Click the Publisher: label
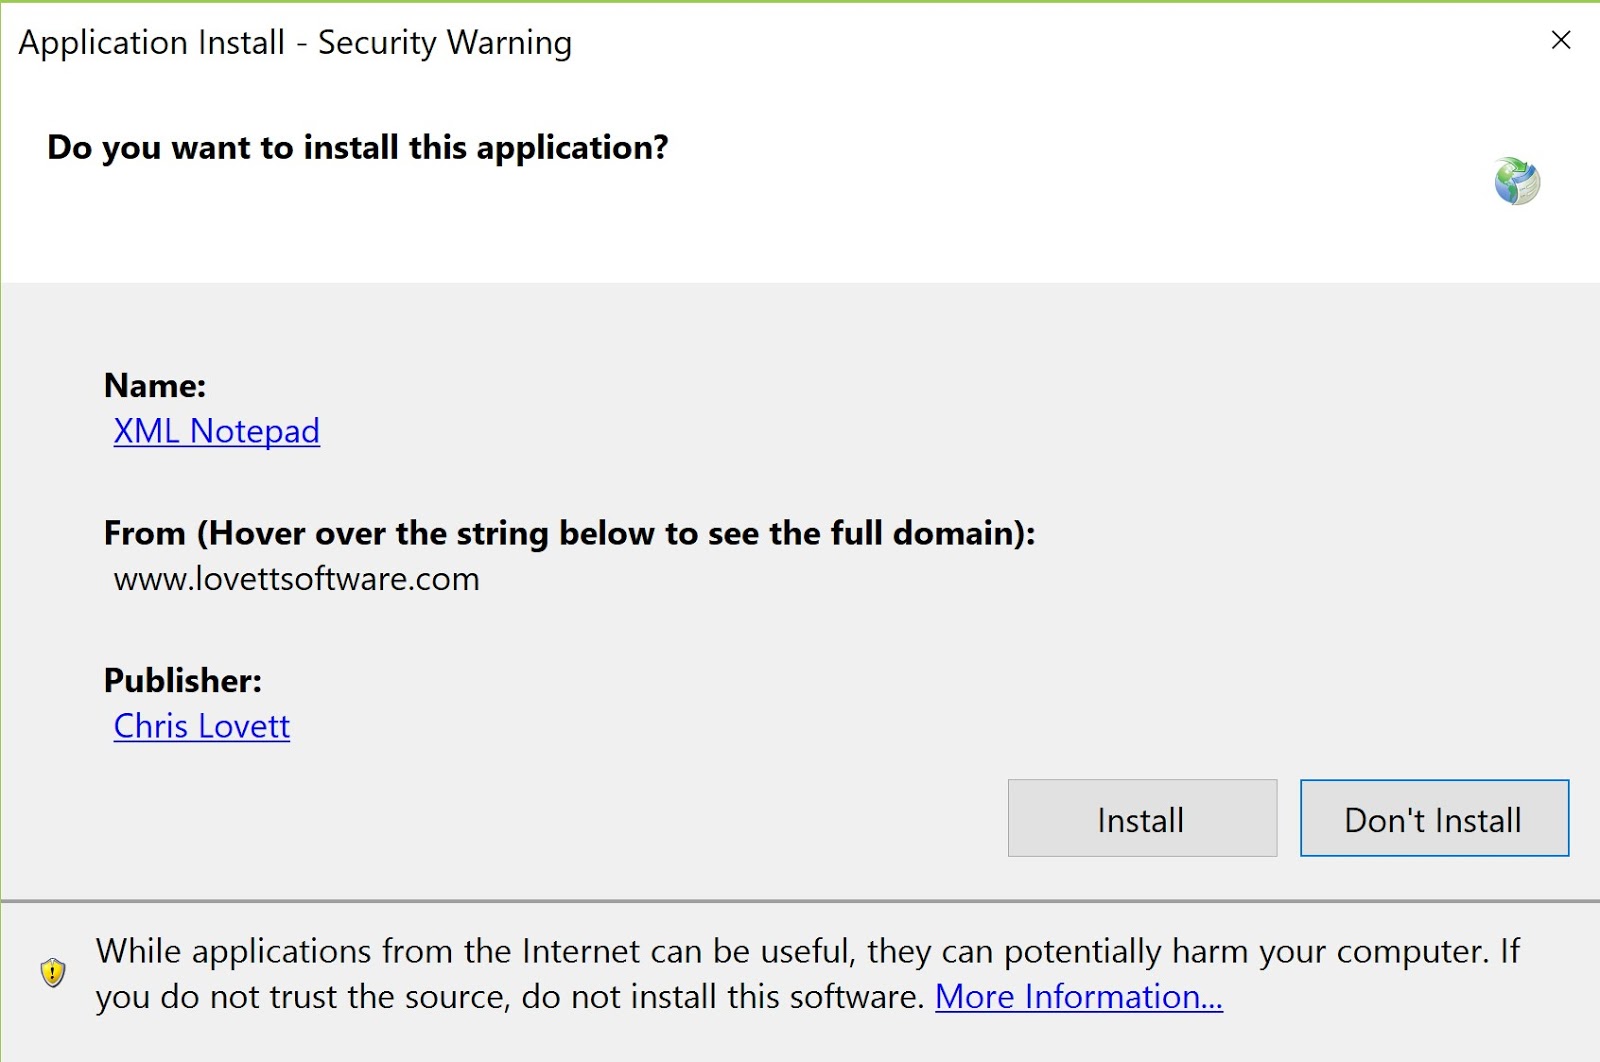This screenshot has width=1600, height=1062. click(182, 681)
